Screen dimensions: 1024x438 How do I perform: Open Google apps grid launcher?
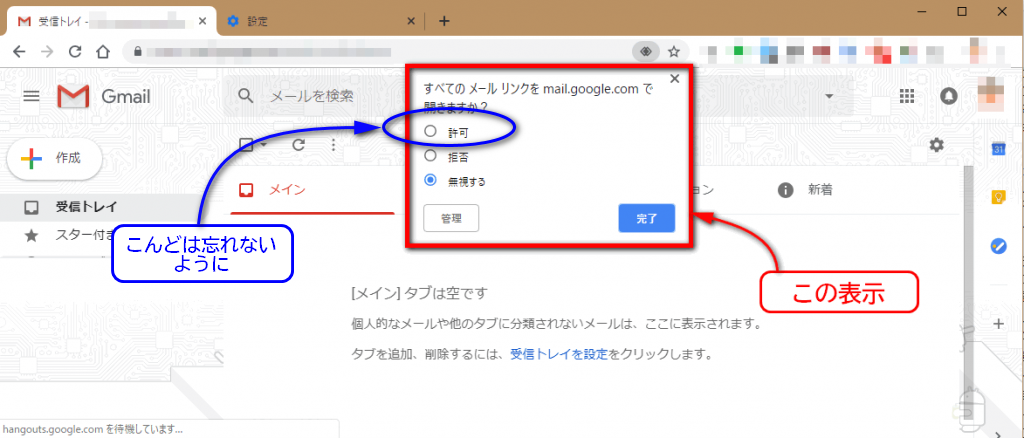point(908,96)
